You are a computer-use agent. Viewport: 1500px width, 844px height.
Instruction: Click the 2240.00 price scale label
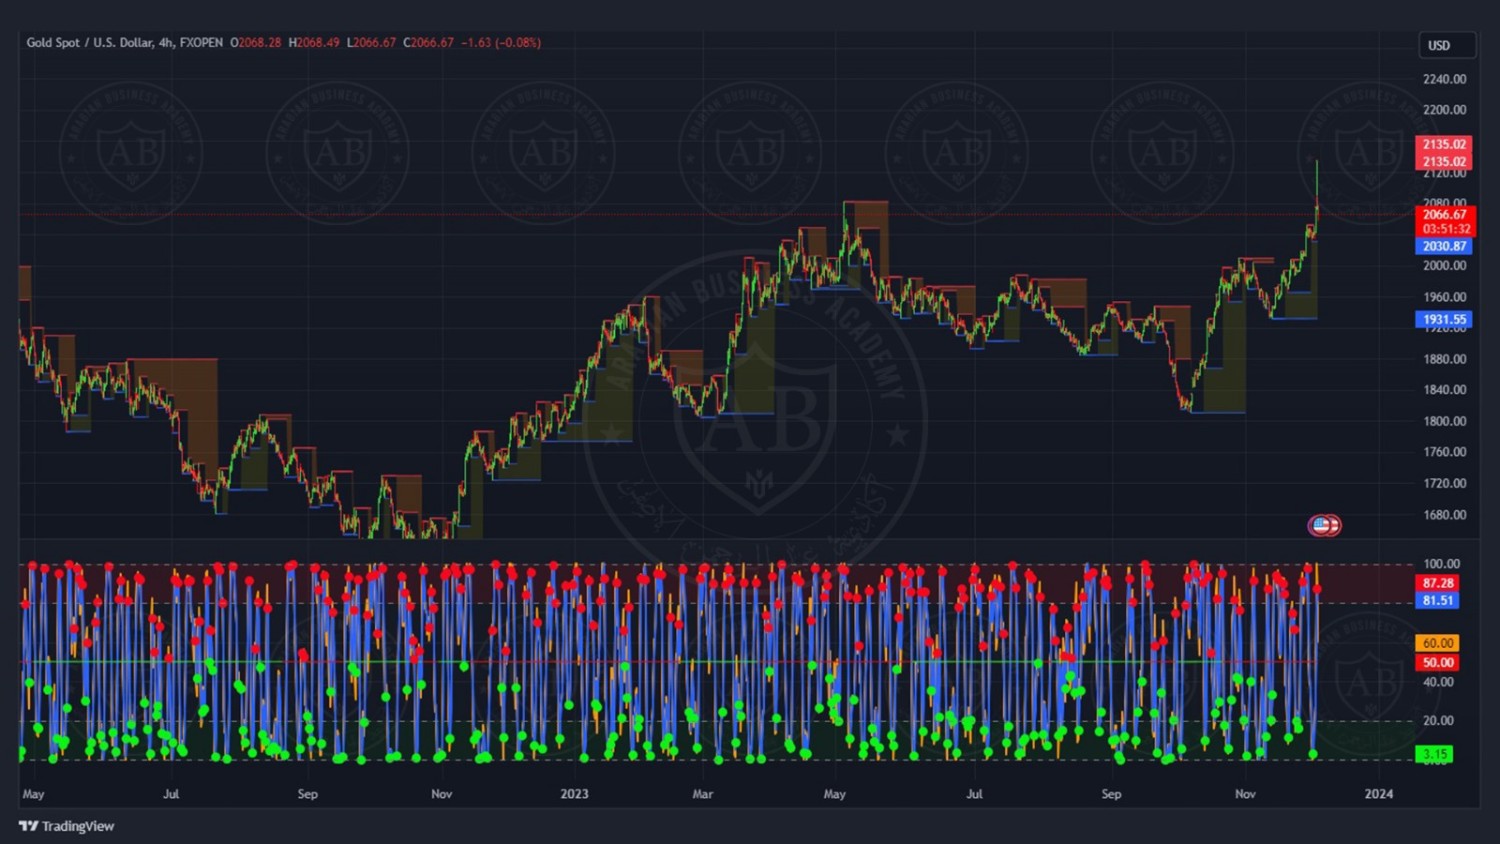pyautogui.click(x=1444, y=79)
